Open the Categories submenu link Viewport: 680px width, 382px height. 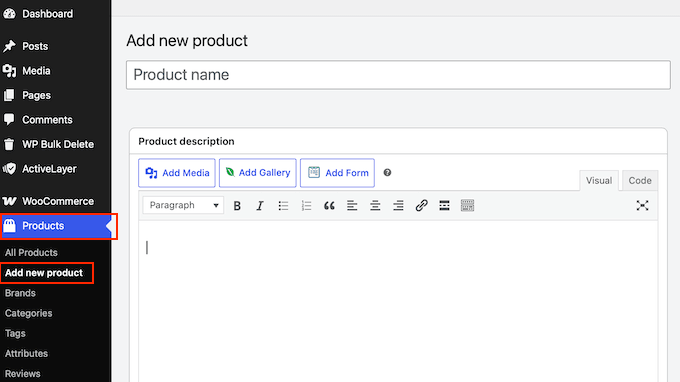click(x=29, y=313)
